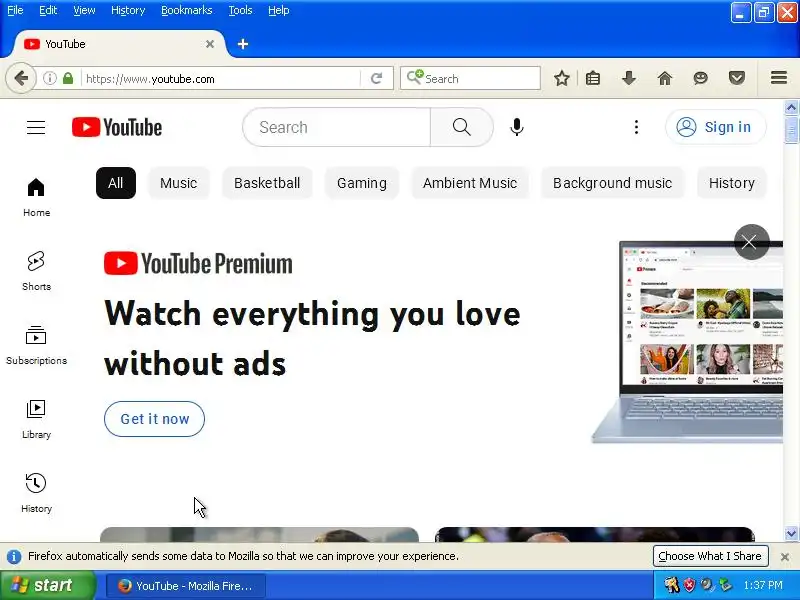
Task: Save page to Pocket icon
Action: point(736,79)
